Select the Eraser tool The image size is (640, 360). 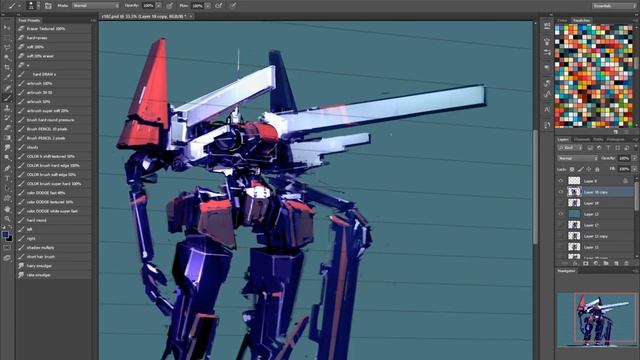[7, 128]
